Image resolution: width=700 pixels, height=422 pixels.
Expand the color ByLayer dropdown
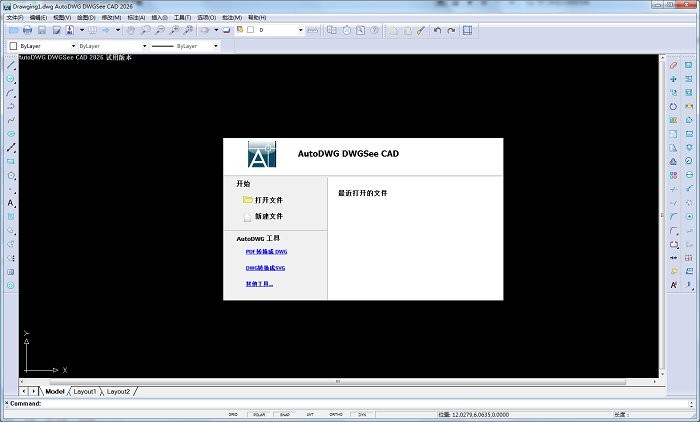(x=73, y=46)
